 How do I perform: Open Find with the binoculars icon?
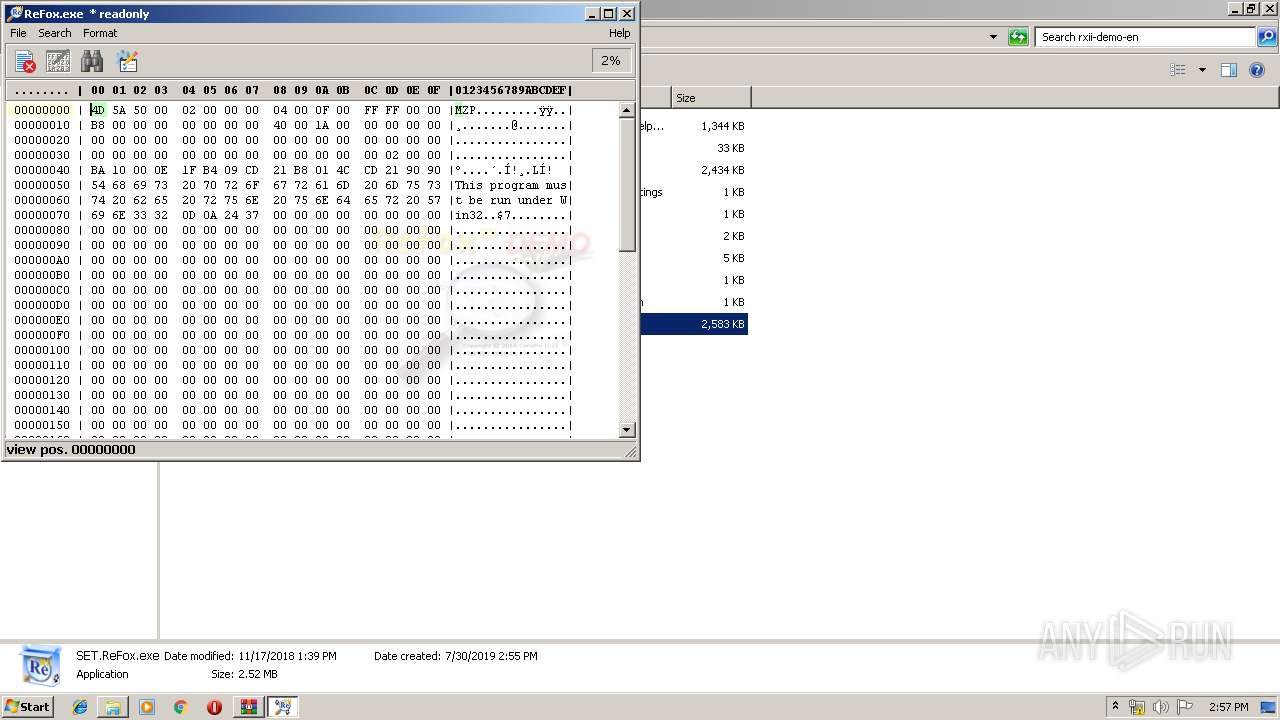[92, 61]
